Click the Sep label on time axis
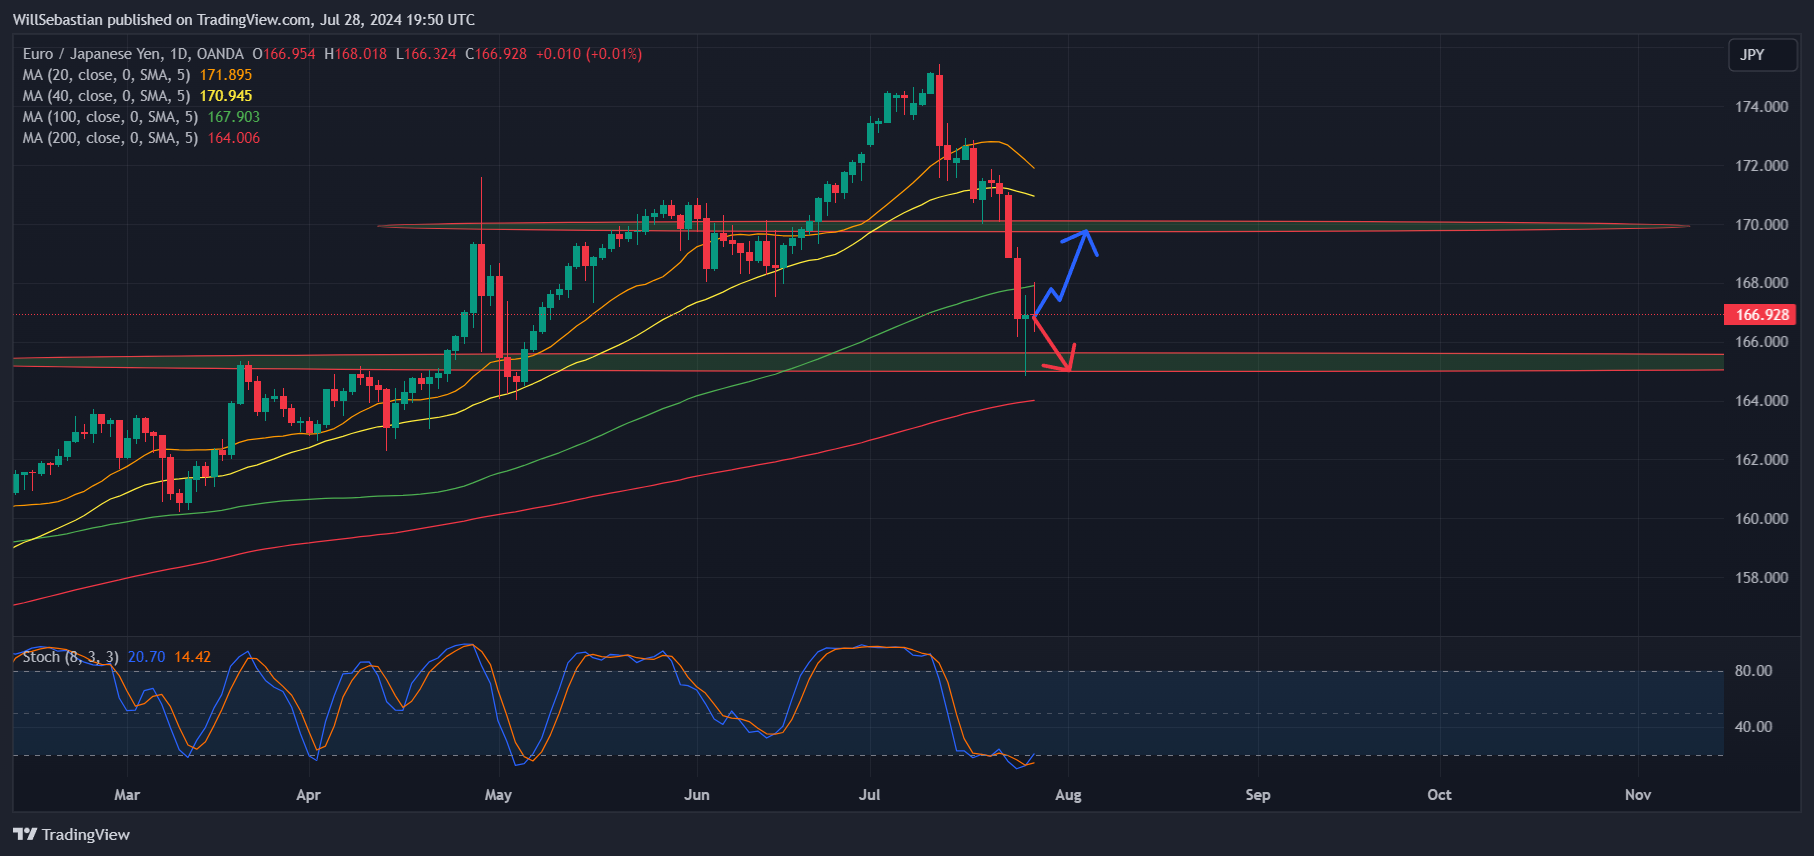 pyautogui.click(x=1258, y=795)
